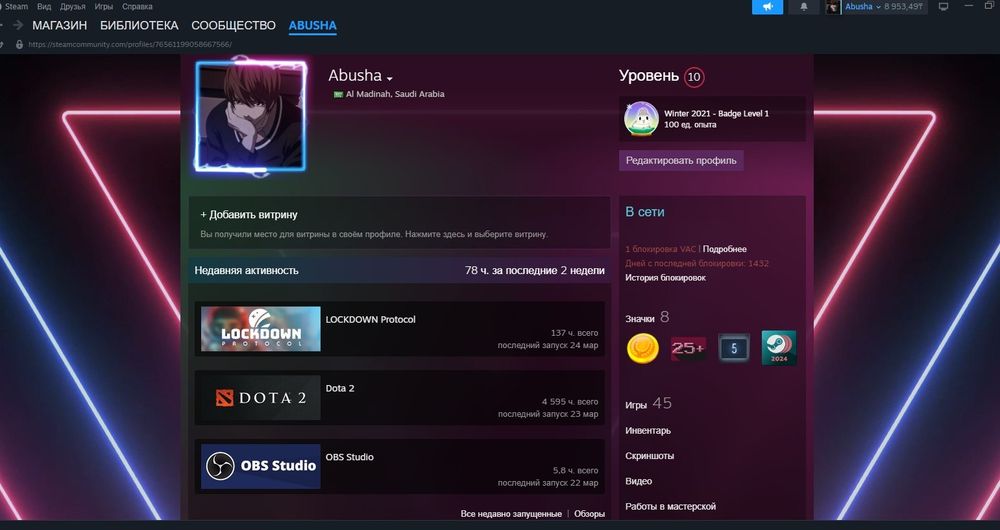The height and width of the screenshot is (530, 1000).
Task: Open История блокировок link
Action: pos(665,278)
